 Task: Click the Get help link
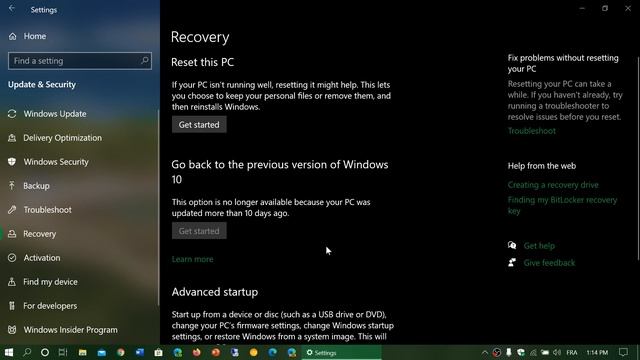tap(539, 246)
